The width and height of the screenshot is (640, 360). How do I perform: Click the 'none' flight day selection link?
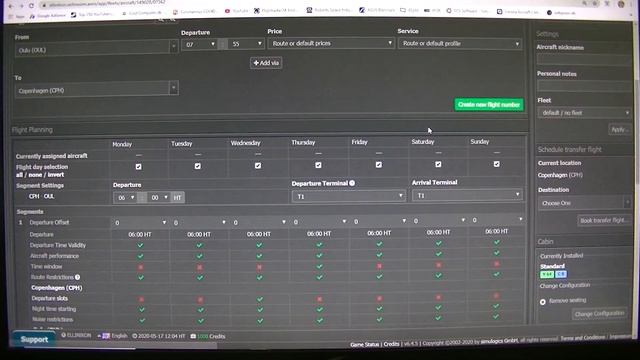point(35,175)
